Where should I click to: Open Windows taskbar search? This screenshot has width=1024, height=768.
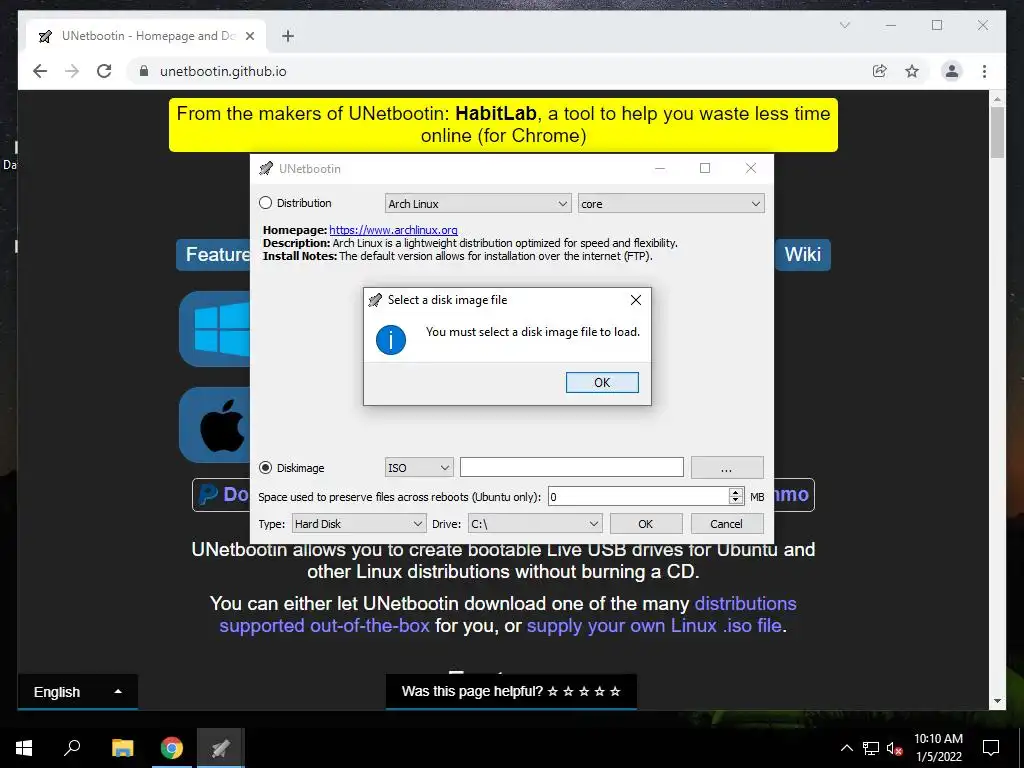tap(72, 748)
